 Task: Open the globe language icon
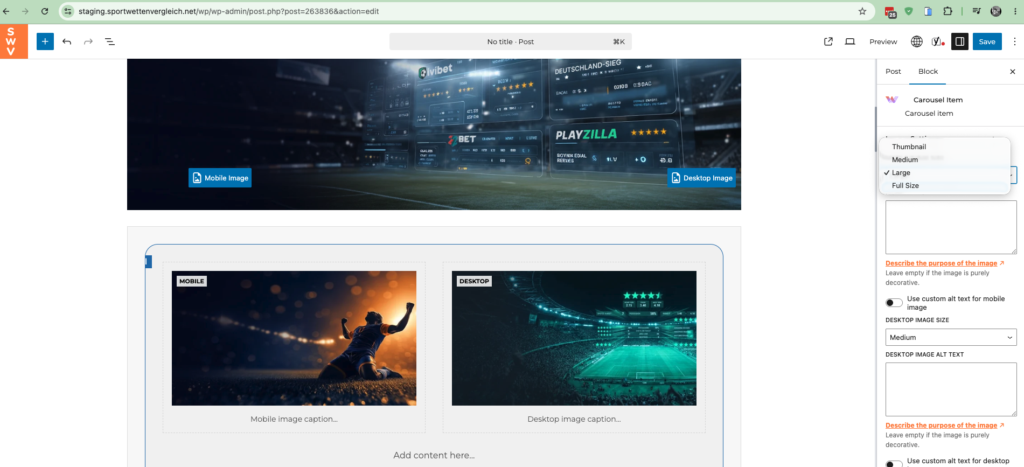(x=917, y=42)
